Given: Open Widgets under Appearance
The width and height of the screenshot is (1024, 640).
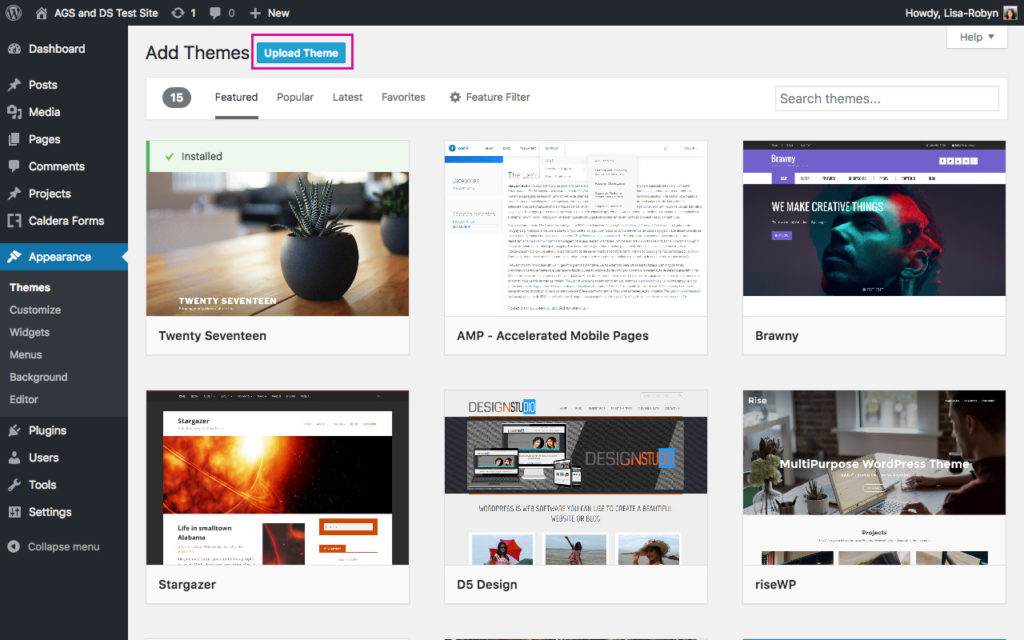Looking at the screenshot, I should (29, 332).
